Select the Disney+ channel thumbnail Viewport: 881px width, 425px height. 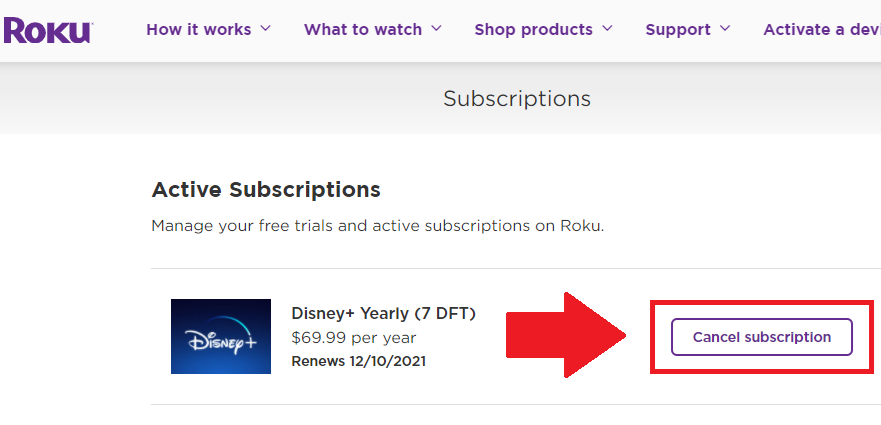pyautogui.click(x=221, y=336)
